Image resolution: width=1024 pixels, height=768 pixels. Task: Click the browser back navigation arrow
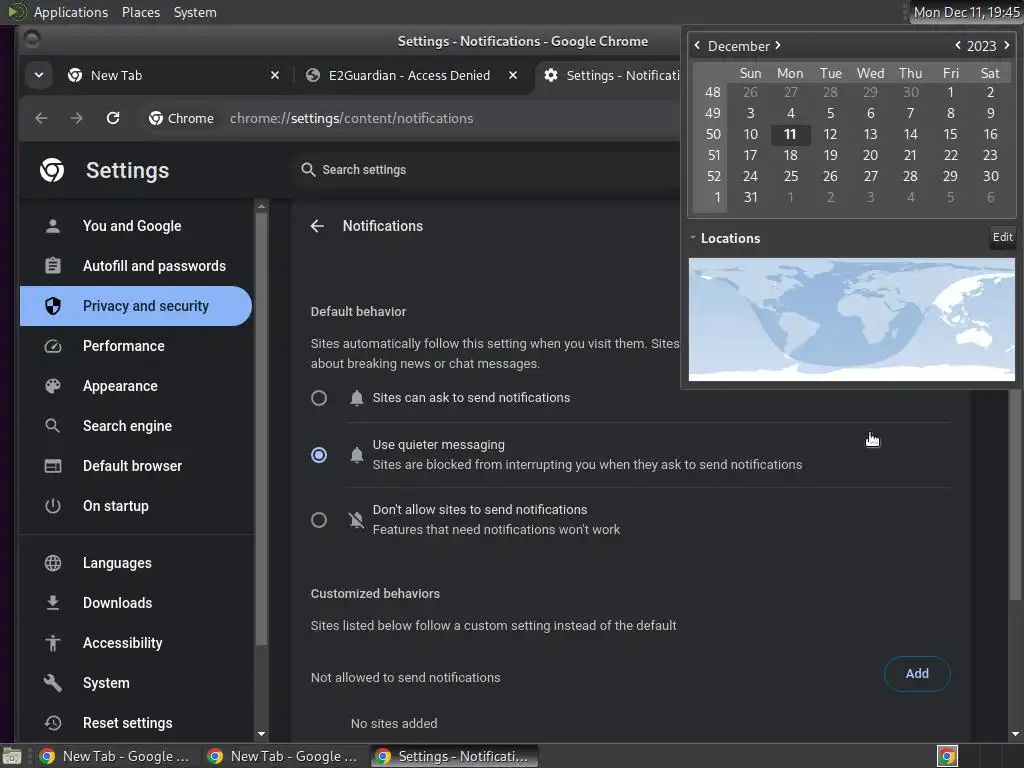(x=41, y=118)
